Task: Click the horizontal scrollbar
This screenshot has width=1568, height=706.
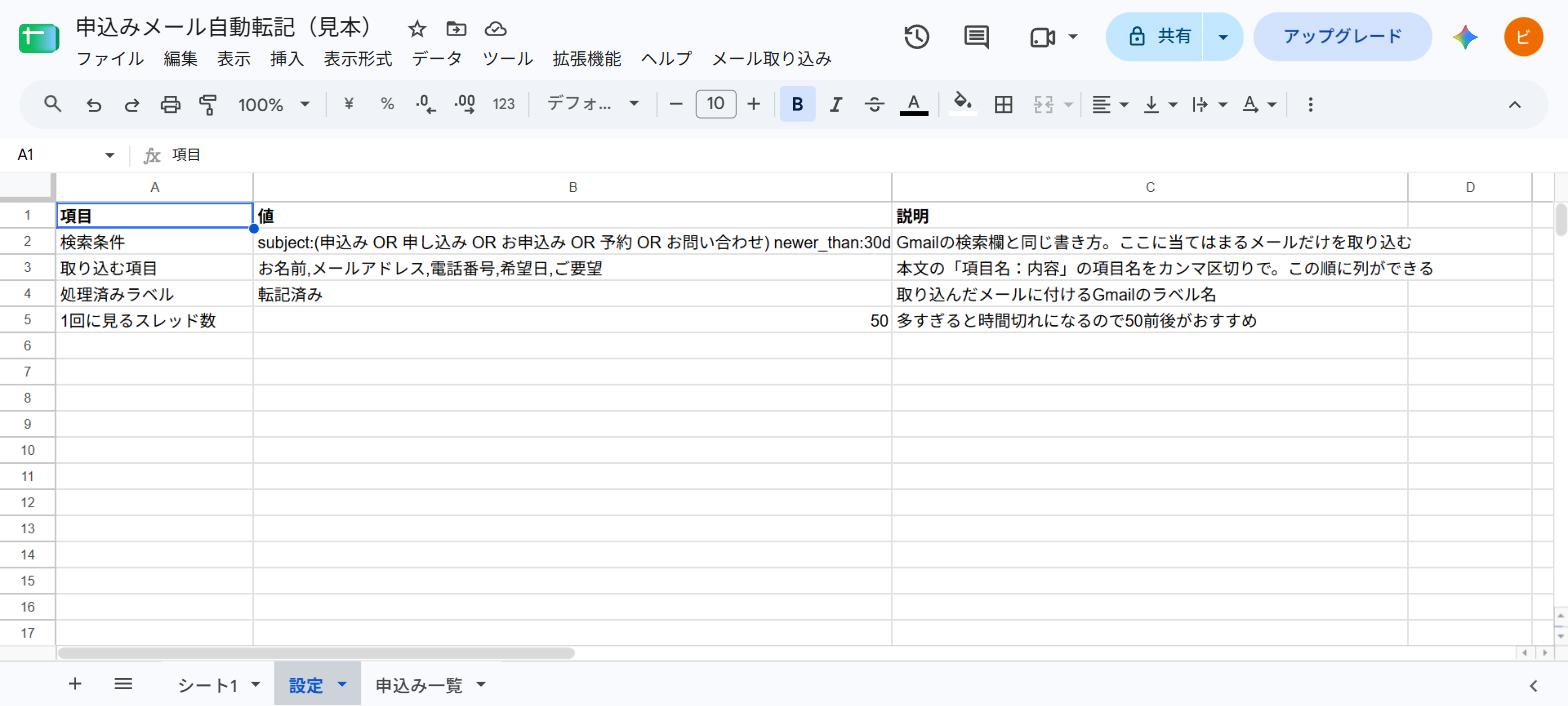Action: pyautogui.click(x=316, y=653)
